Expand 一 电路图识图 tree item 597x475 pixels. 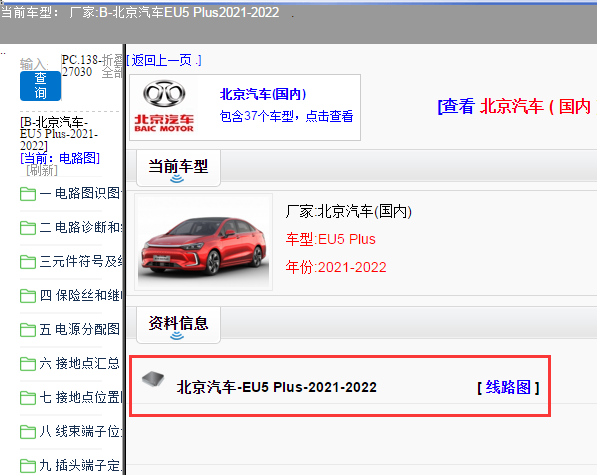coord(81,193)
